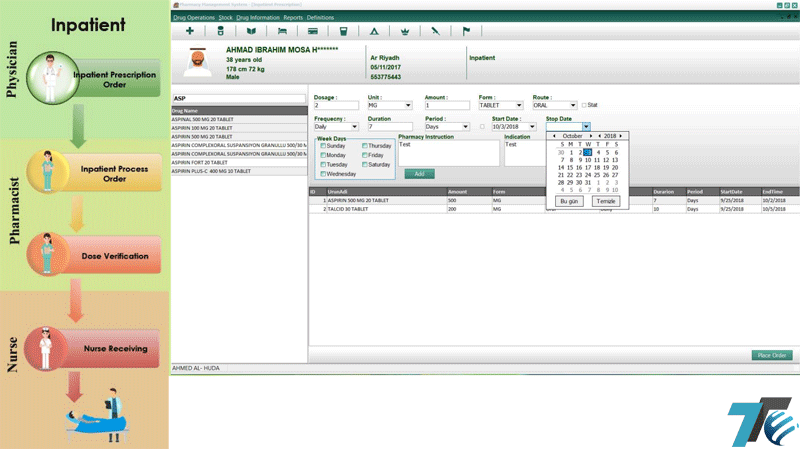Check the Sunday week day checkbox
800x449 pixels.
(323, 146)
